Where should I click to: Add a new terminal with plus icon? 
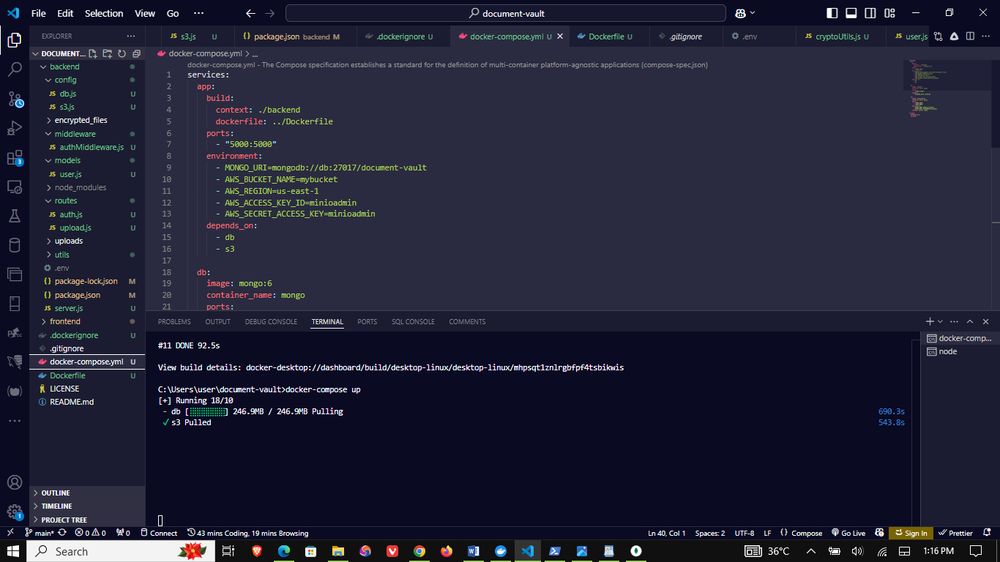tap(930, 322)
